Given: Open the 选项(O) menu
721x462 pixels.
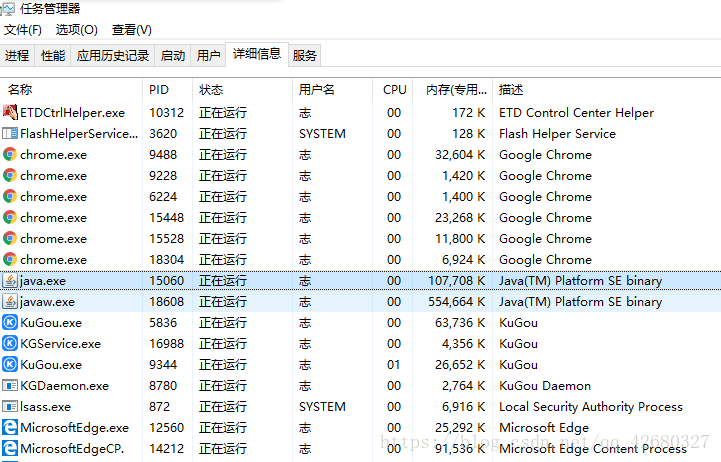Looking at the screenshot, I should pyautogui.click(x=77, y=30).
